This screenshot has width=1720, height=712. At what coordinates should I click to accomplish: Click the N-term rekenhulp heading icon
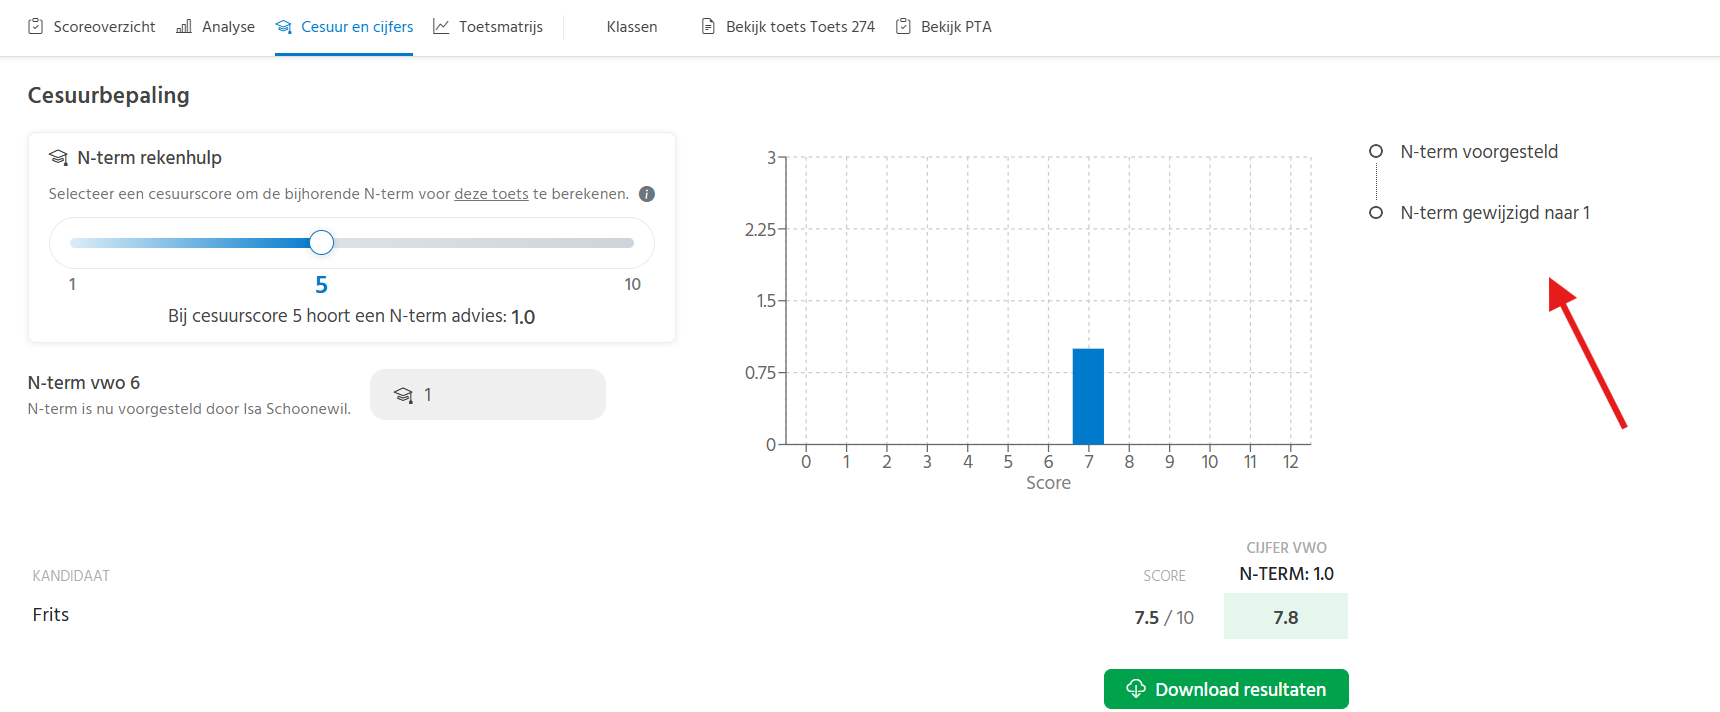click(58, 158)
